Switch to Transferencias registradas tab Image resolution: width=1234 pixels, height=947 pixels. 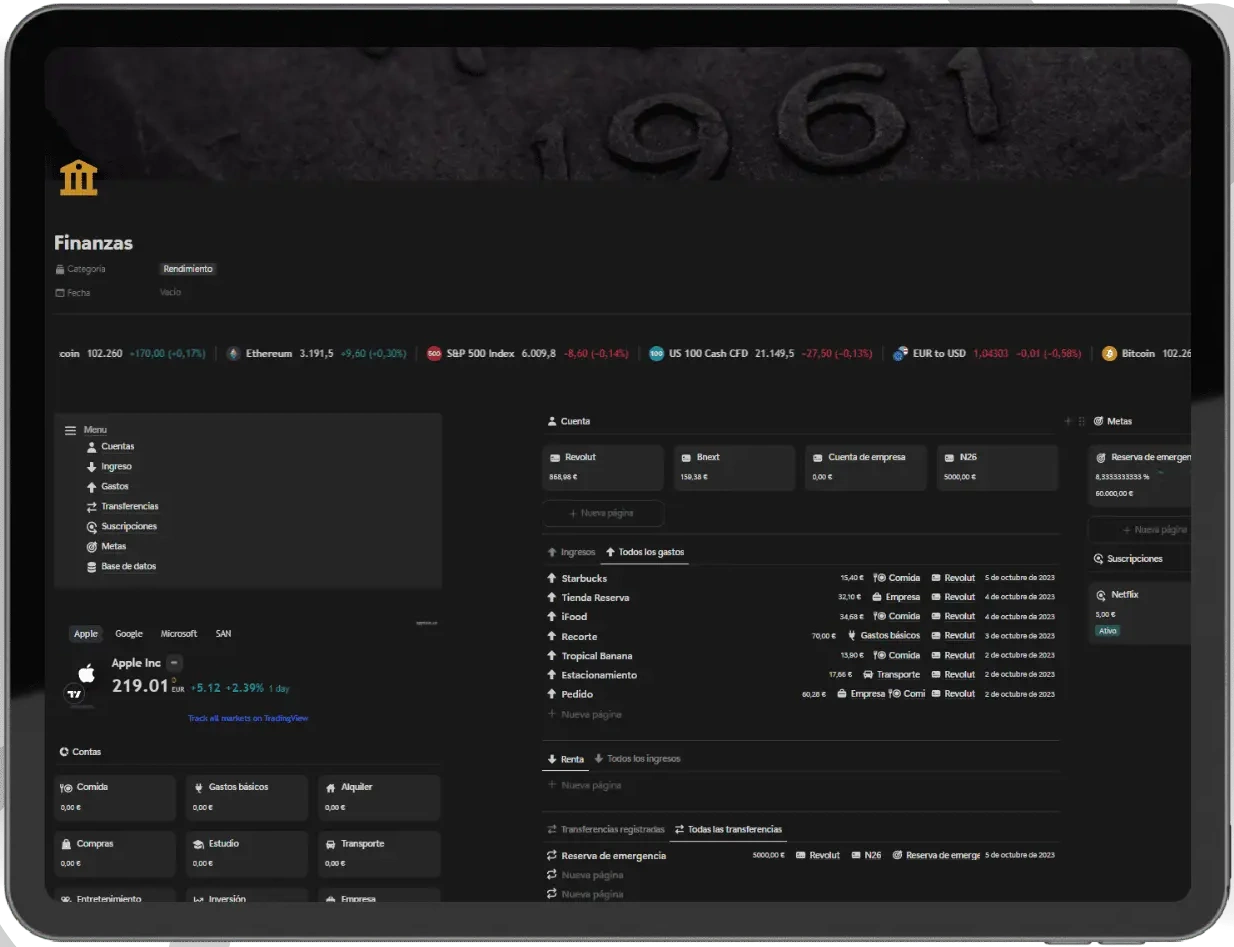(606, 830)
